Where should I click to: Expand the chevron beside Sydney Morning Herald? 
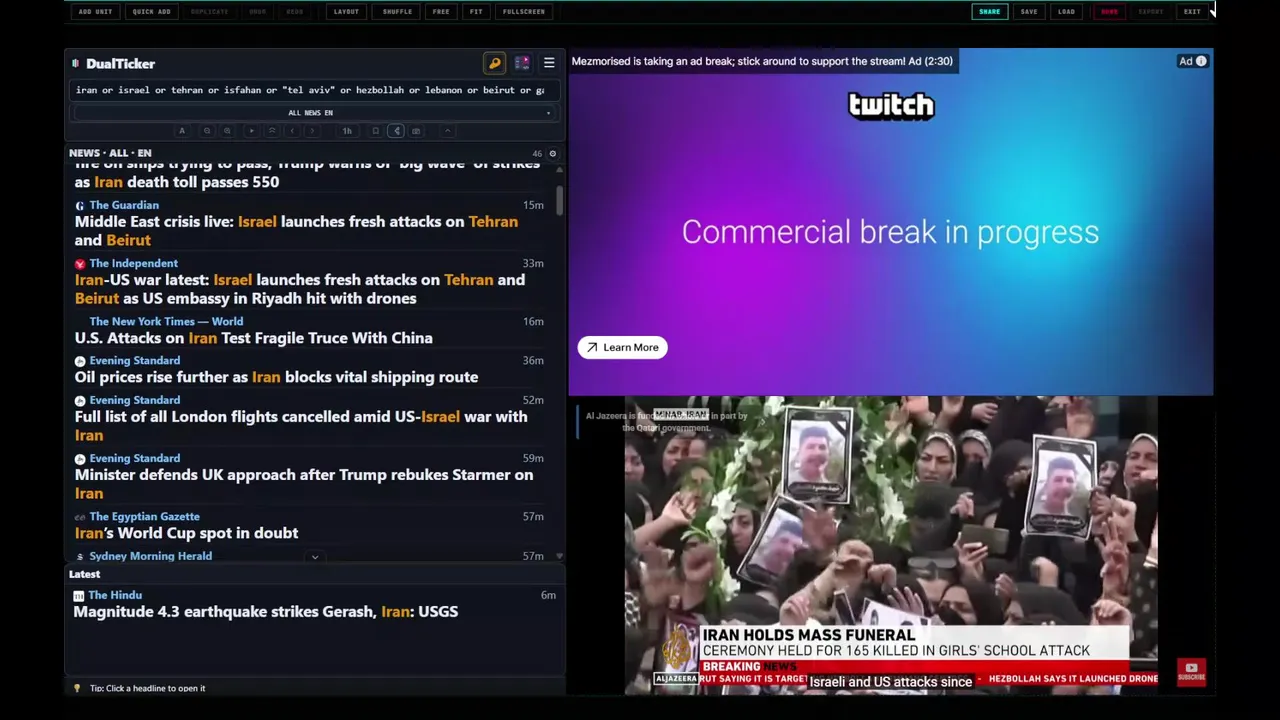[315, 557]
